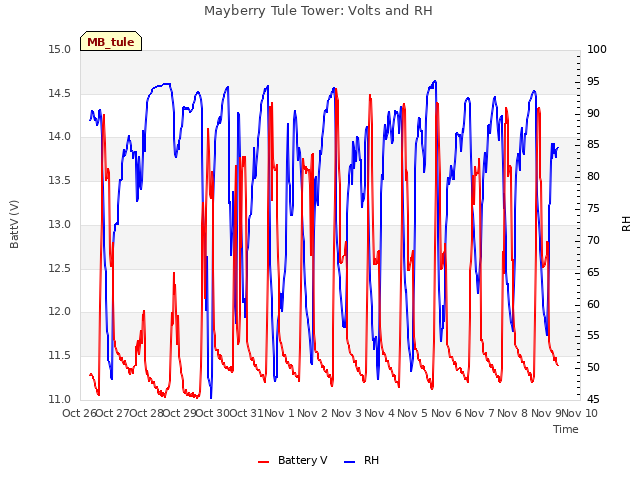Click the chart title 'Mayberry Tule Tower: Volts and RH'
This screenshot has height=480, width=640.
coord(318,11)
